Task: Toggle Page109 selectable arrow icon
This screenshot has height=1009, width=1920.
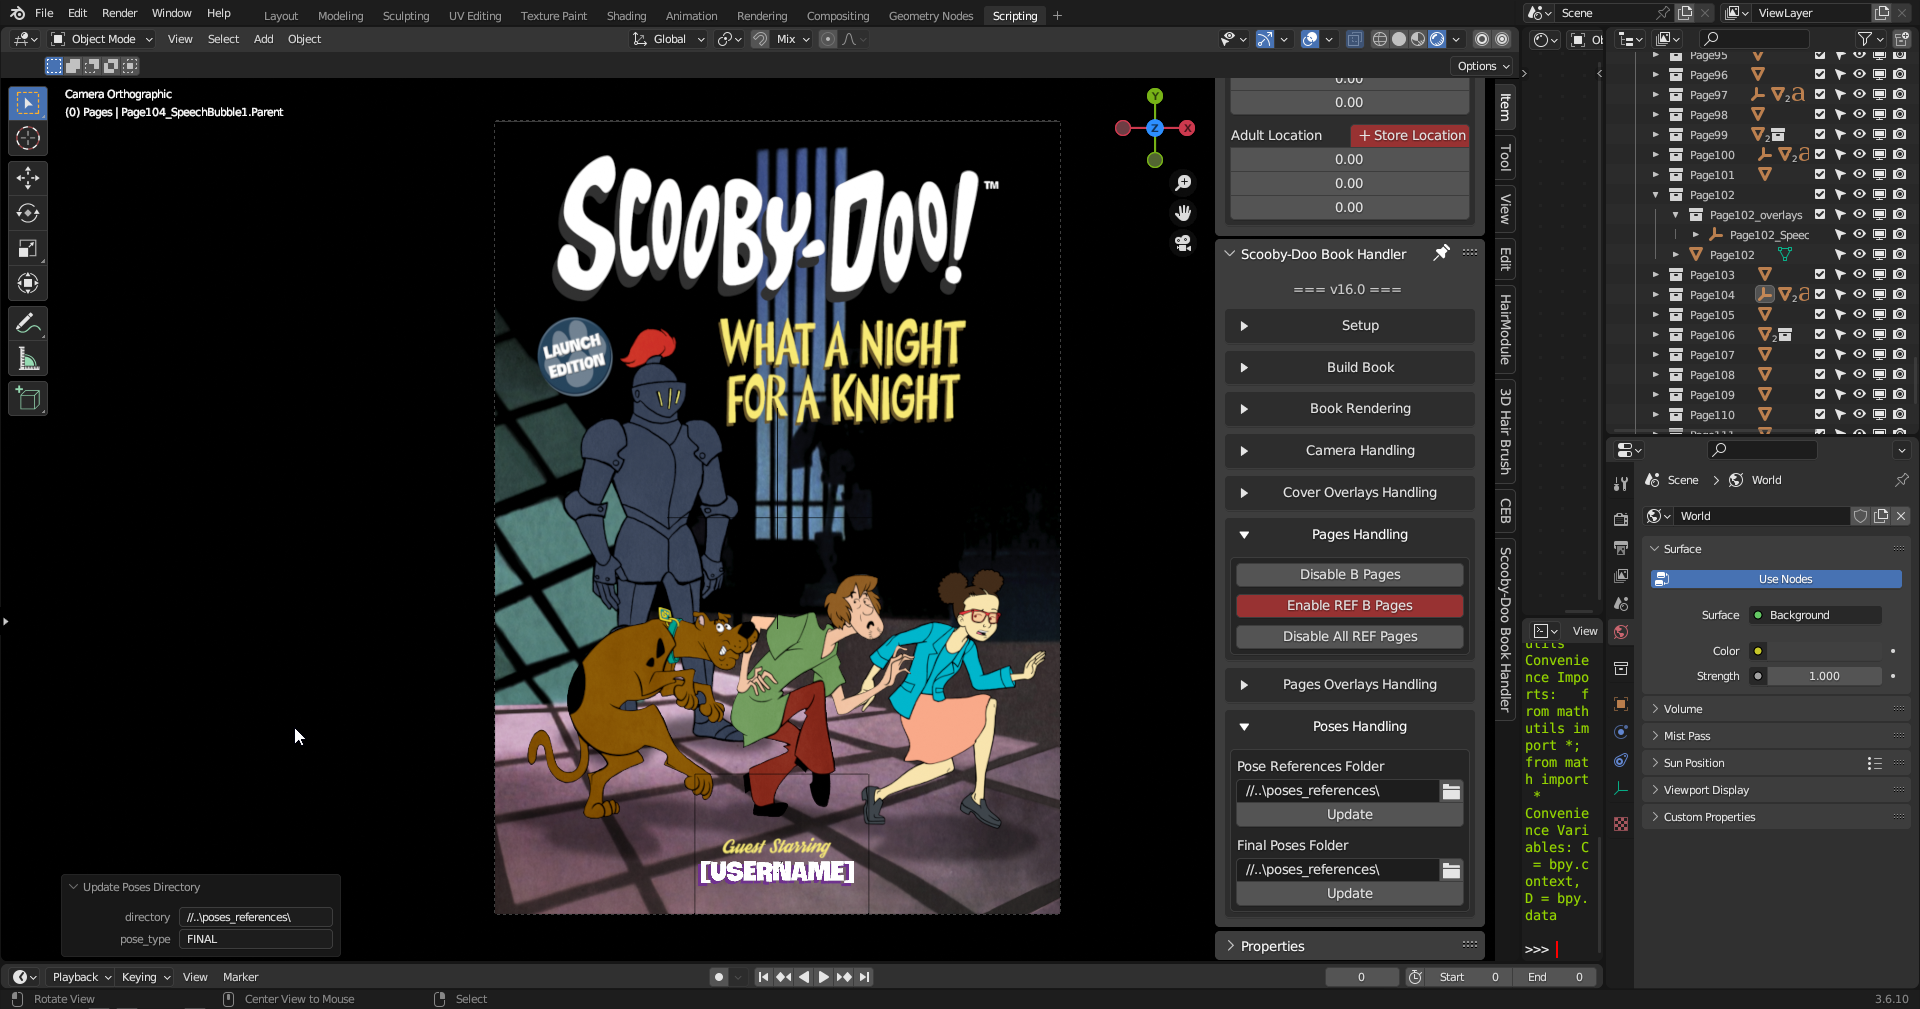Action: pyautogui.click(x=1839, y=395)
